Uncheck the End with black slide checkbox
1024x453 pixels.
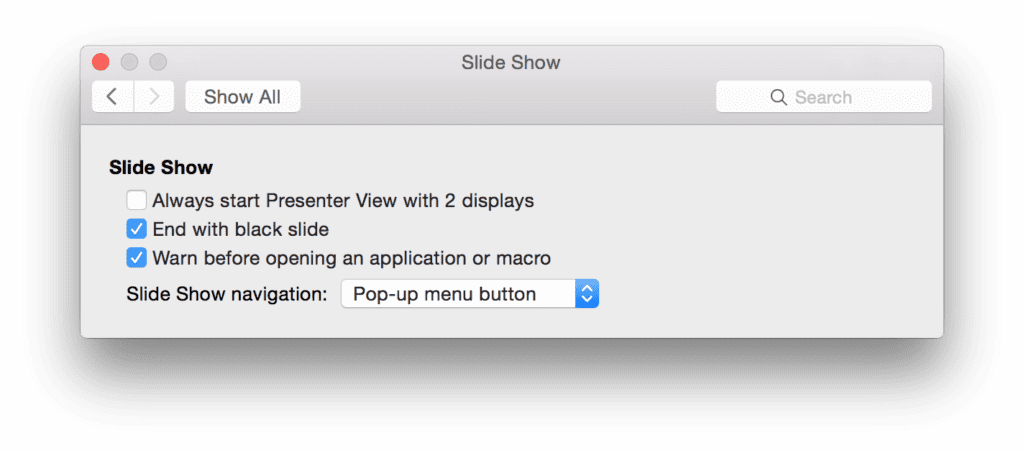pos(136,229)
